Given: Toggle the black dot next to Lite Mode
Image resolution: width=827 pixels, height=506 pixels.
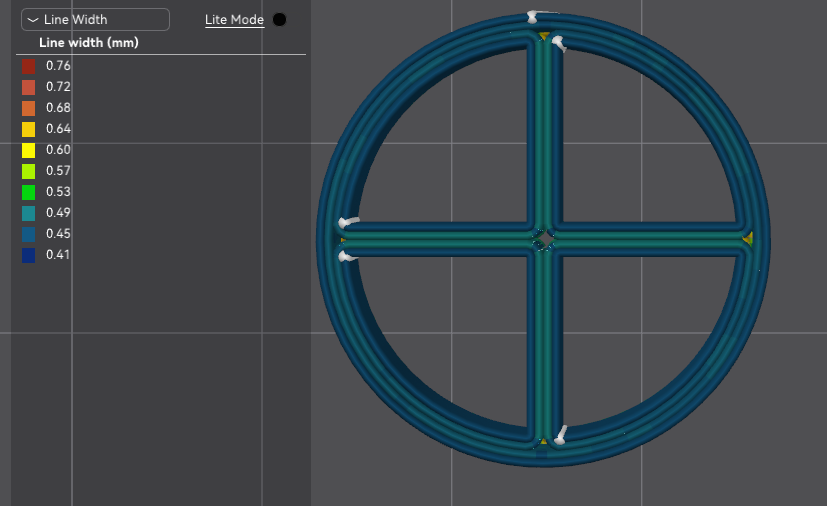Looking at the screenshot, I should (x=279, y=20).
